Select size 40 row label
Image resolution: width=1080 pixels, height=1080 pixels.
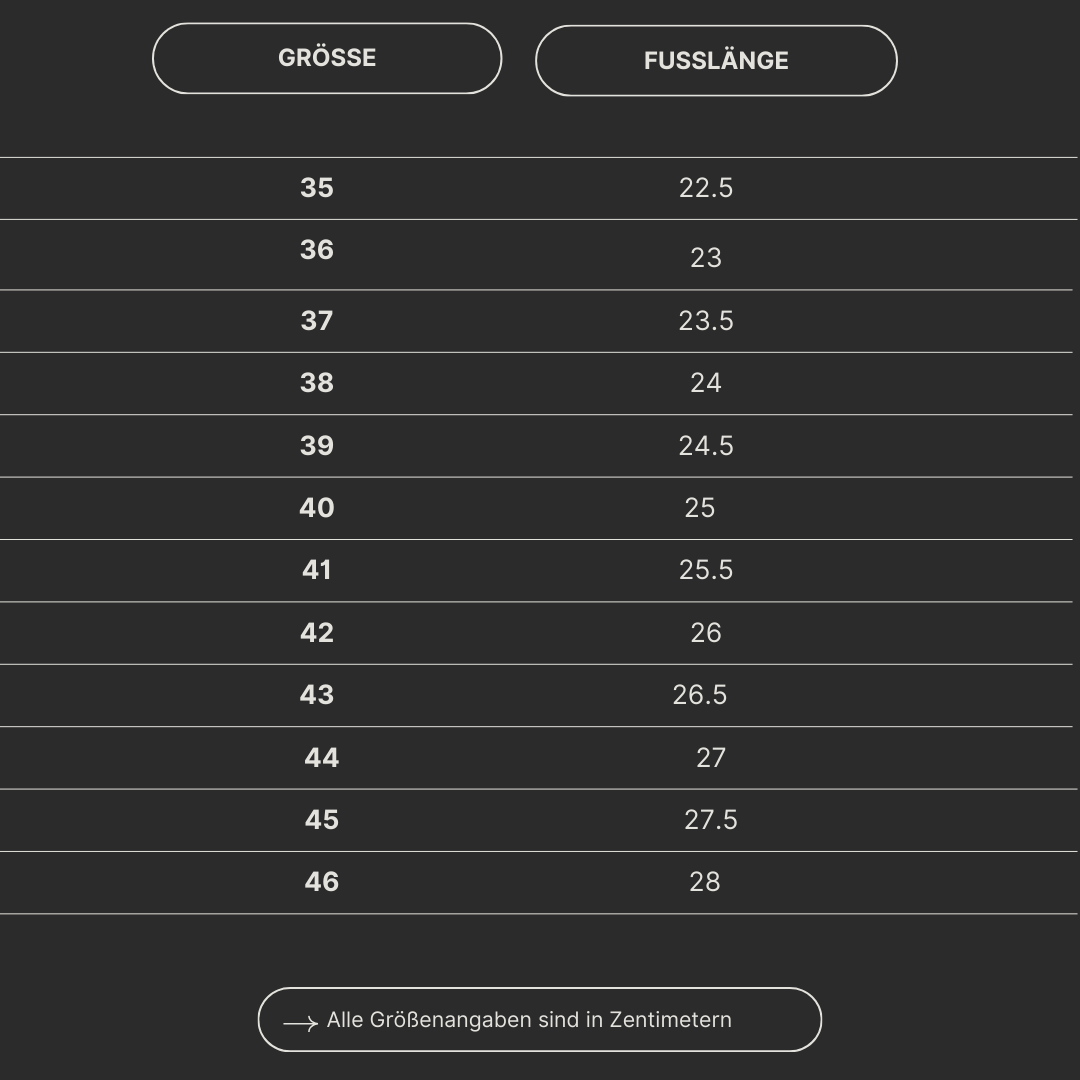(x=317, y=508)
